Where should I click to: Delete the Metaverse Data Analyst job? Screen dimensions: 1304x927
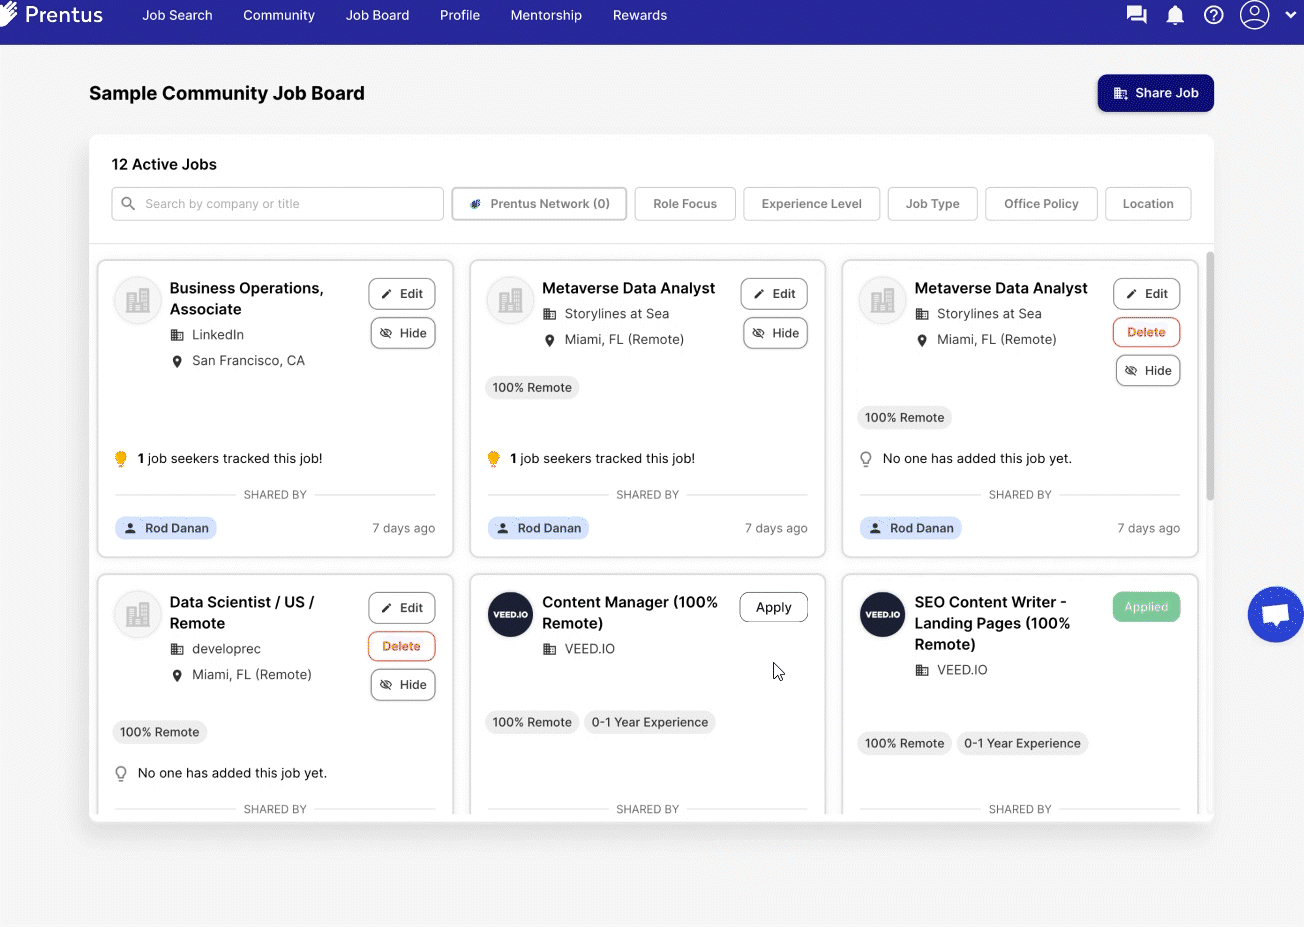(1147, 332)
